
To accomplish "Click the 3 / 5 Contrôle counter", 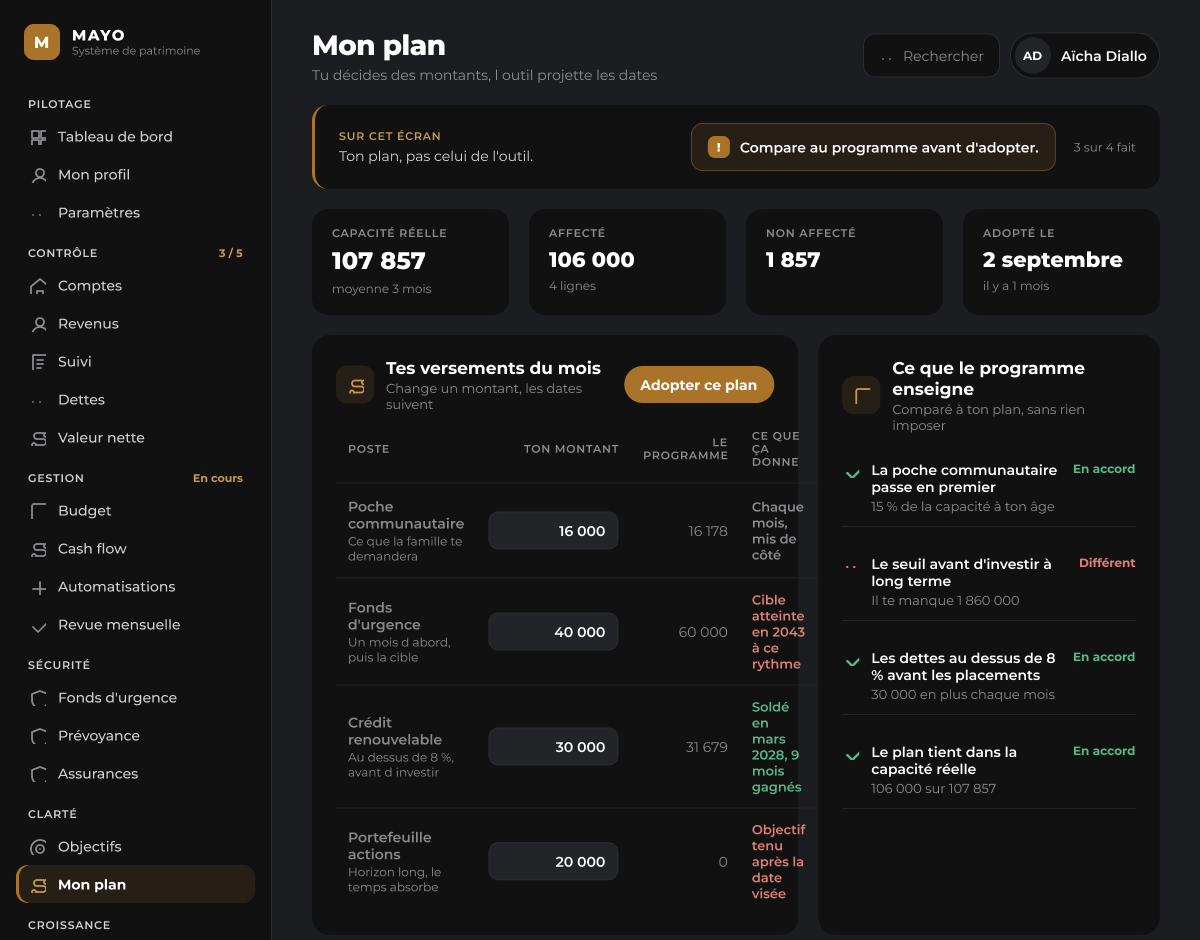I will pos(231,253).
